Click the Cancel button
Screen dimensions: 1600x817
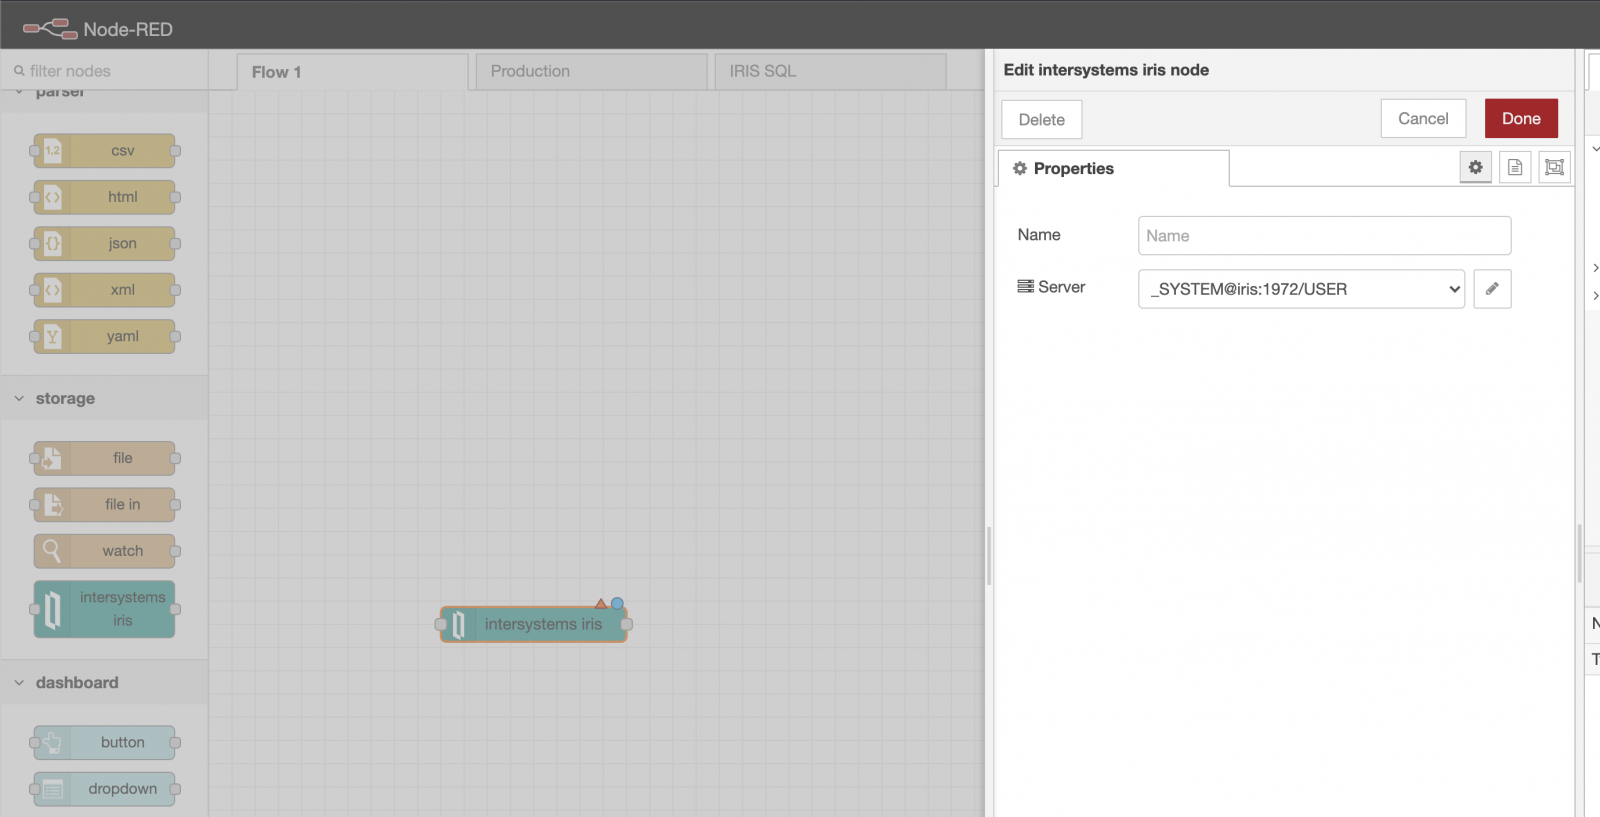(1423, 118)
